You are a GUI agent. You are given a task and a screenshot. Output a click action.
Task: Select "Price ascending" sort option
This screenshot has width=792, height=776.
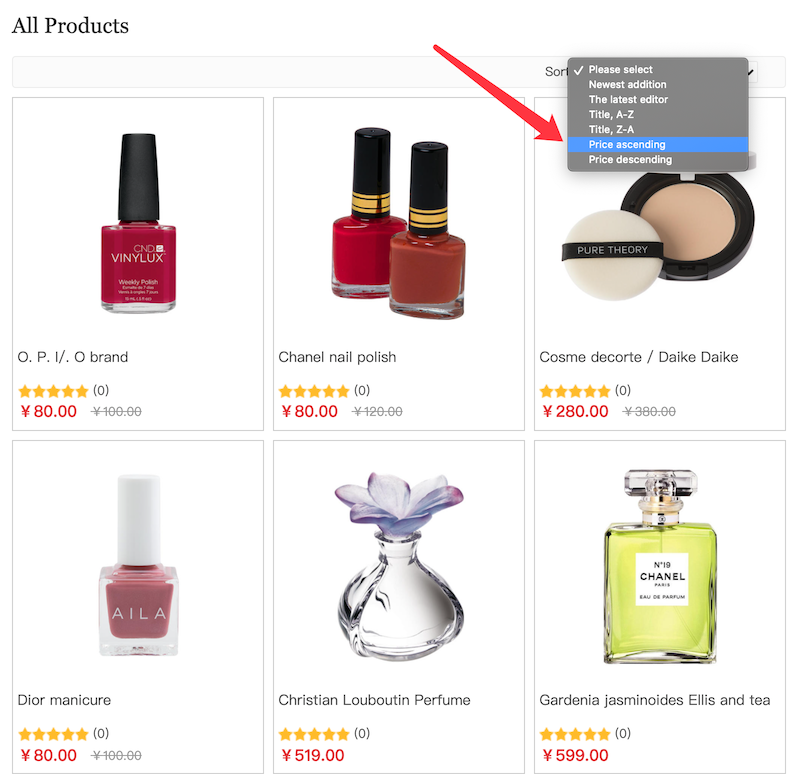click(627, 145)
